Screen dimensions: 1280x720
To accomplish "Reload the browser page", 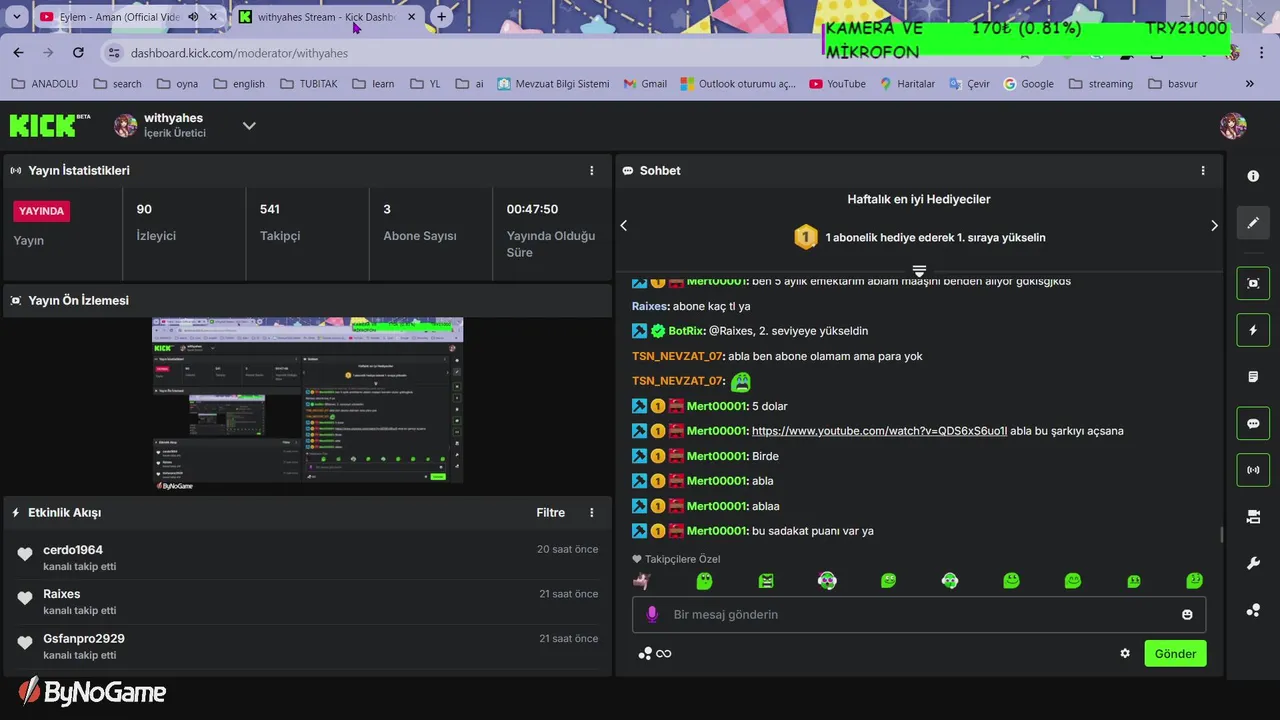I will coord(79,53).
